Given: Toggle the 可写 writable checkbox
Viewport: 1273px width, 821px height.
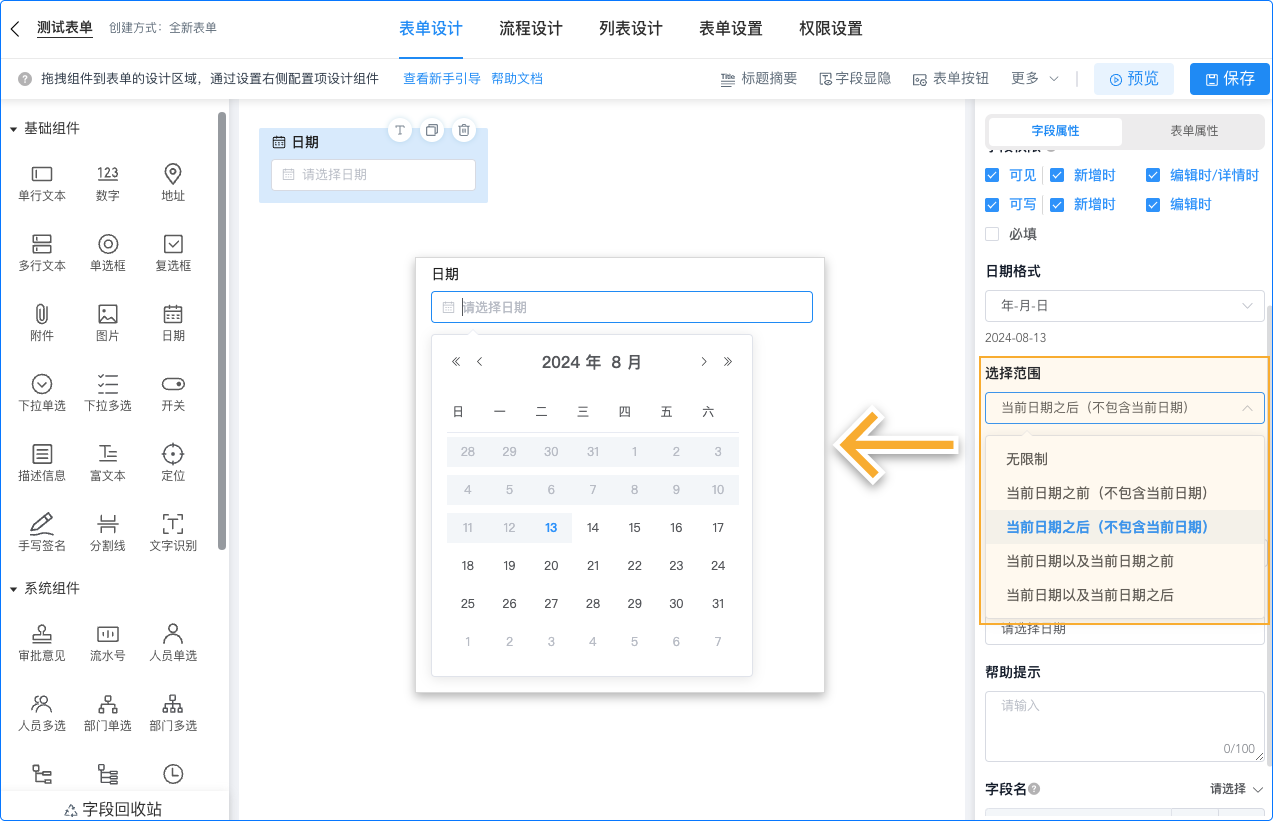Looking at the screenshot, I should [x=991, y=204].
